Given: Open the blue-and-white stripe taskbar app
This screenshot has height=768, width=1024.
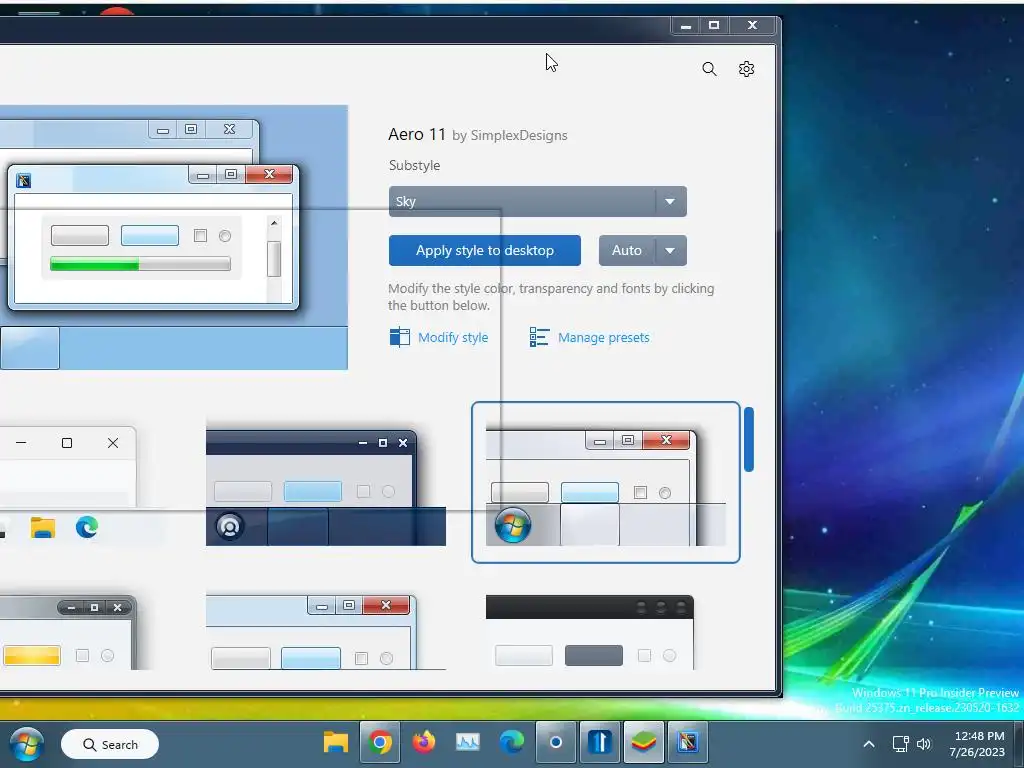Looking at the screenshot, I should [600, 743].
